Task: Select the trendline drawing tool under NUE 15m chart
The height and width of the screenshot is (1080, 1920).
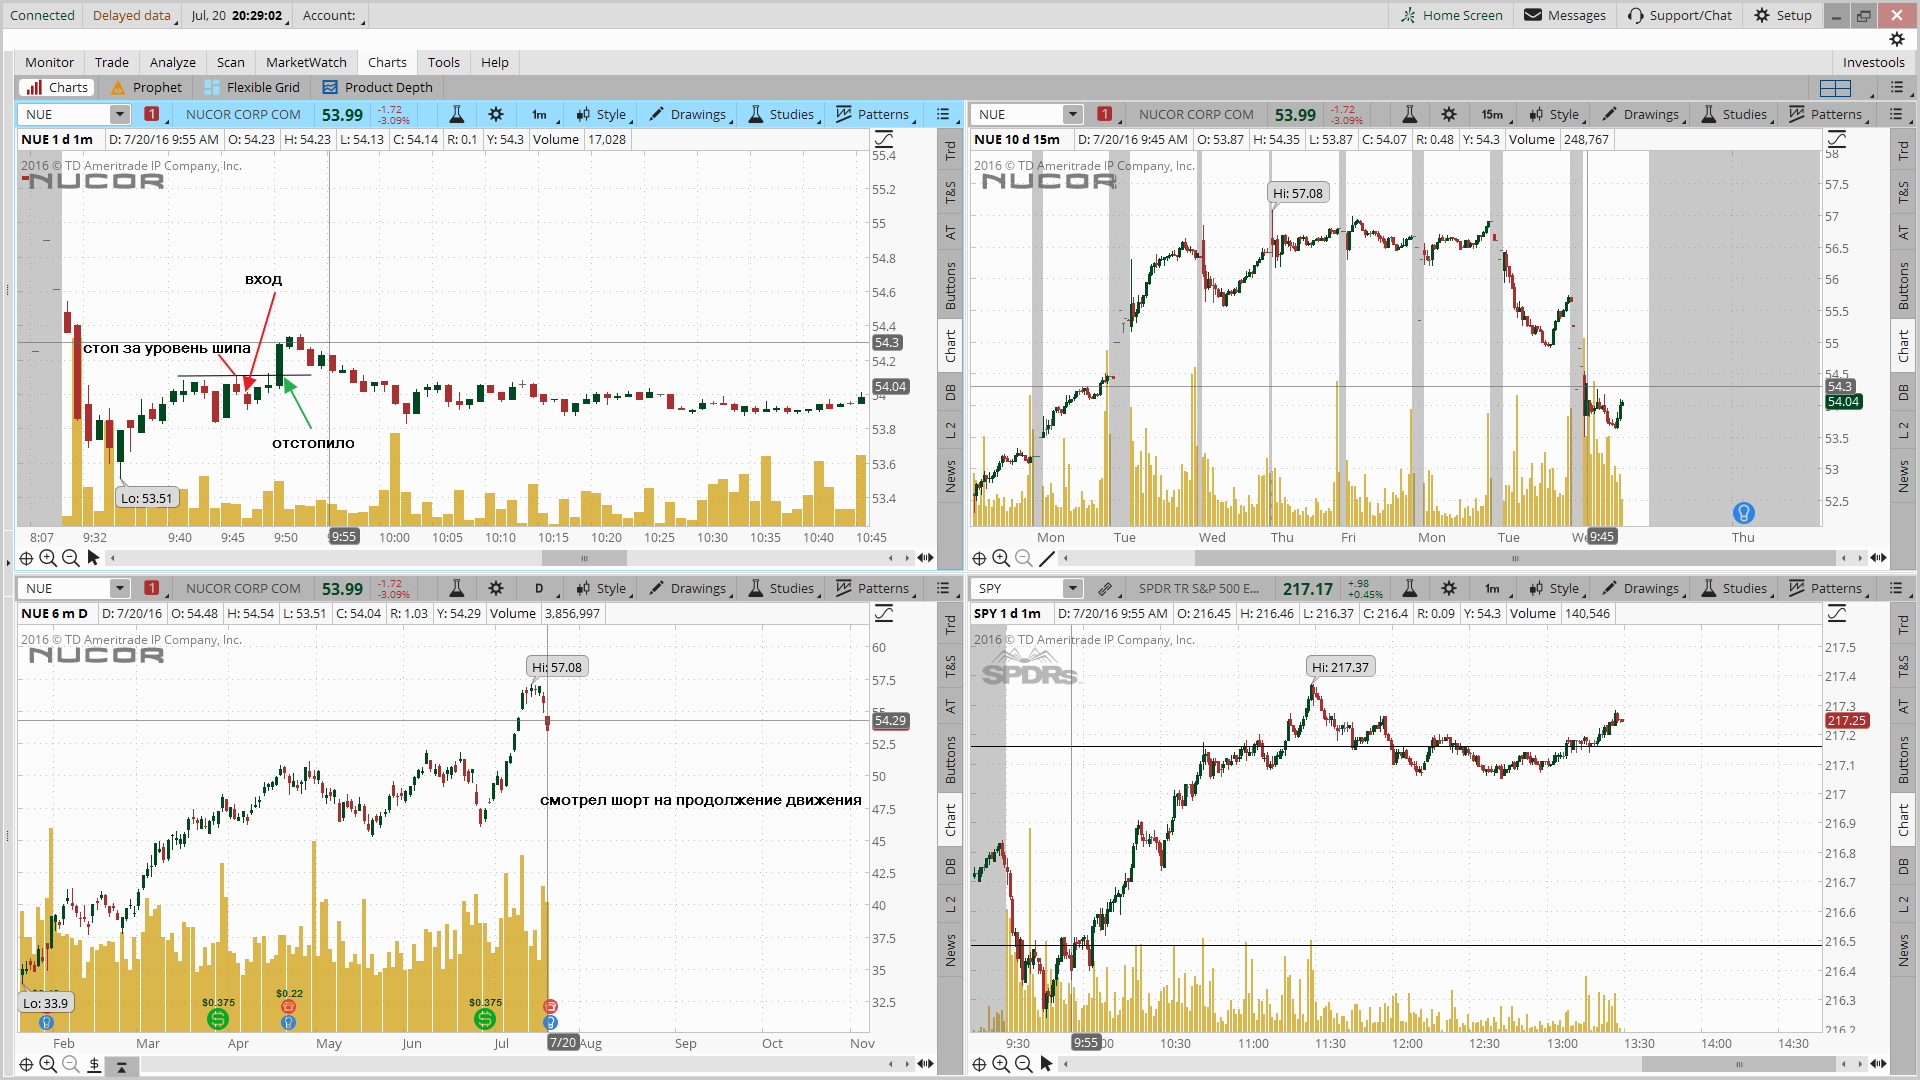Action: (x=1047, y=558)
